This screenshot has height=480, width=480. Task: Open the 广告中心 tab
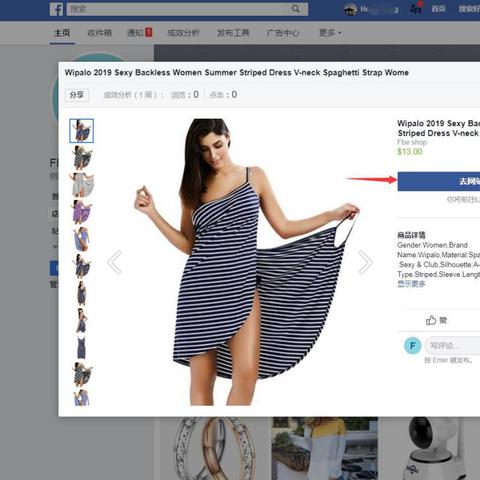click(x=283, y=33)
